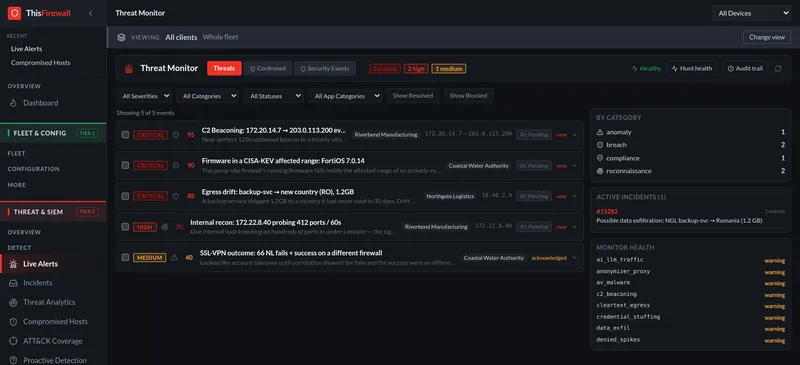Click the compliance icon on Firmware CISA-KEV row
The image size is (800, 365).
(176, 165)
